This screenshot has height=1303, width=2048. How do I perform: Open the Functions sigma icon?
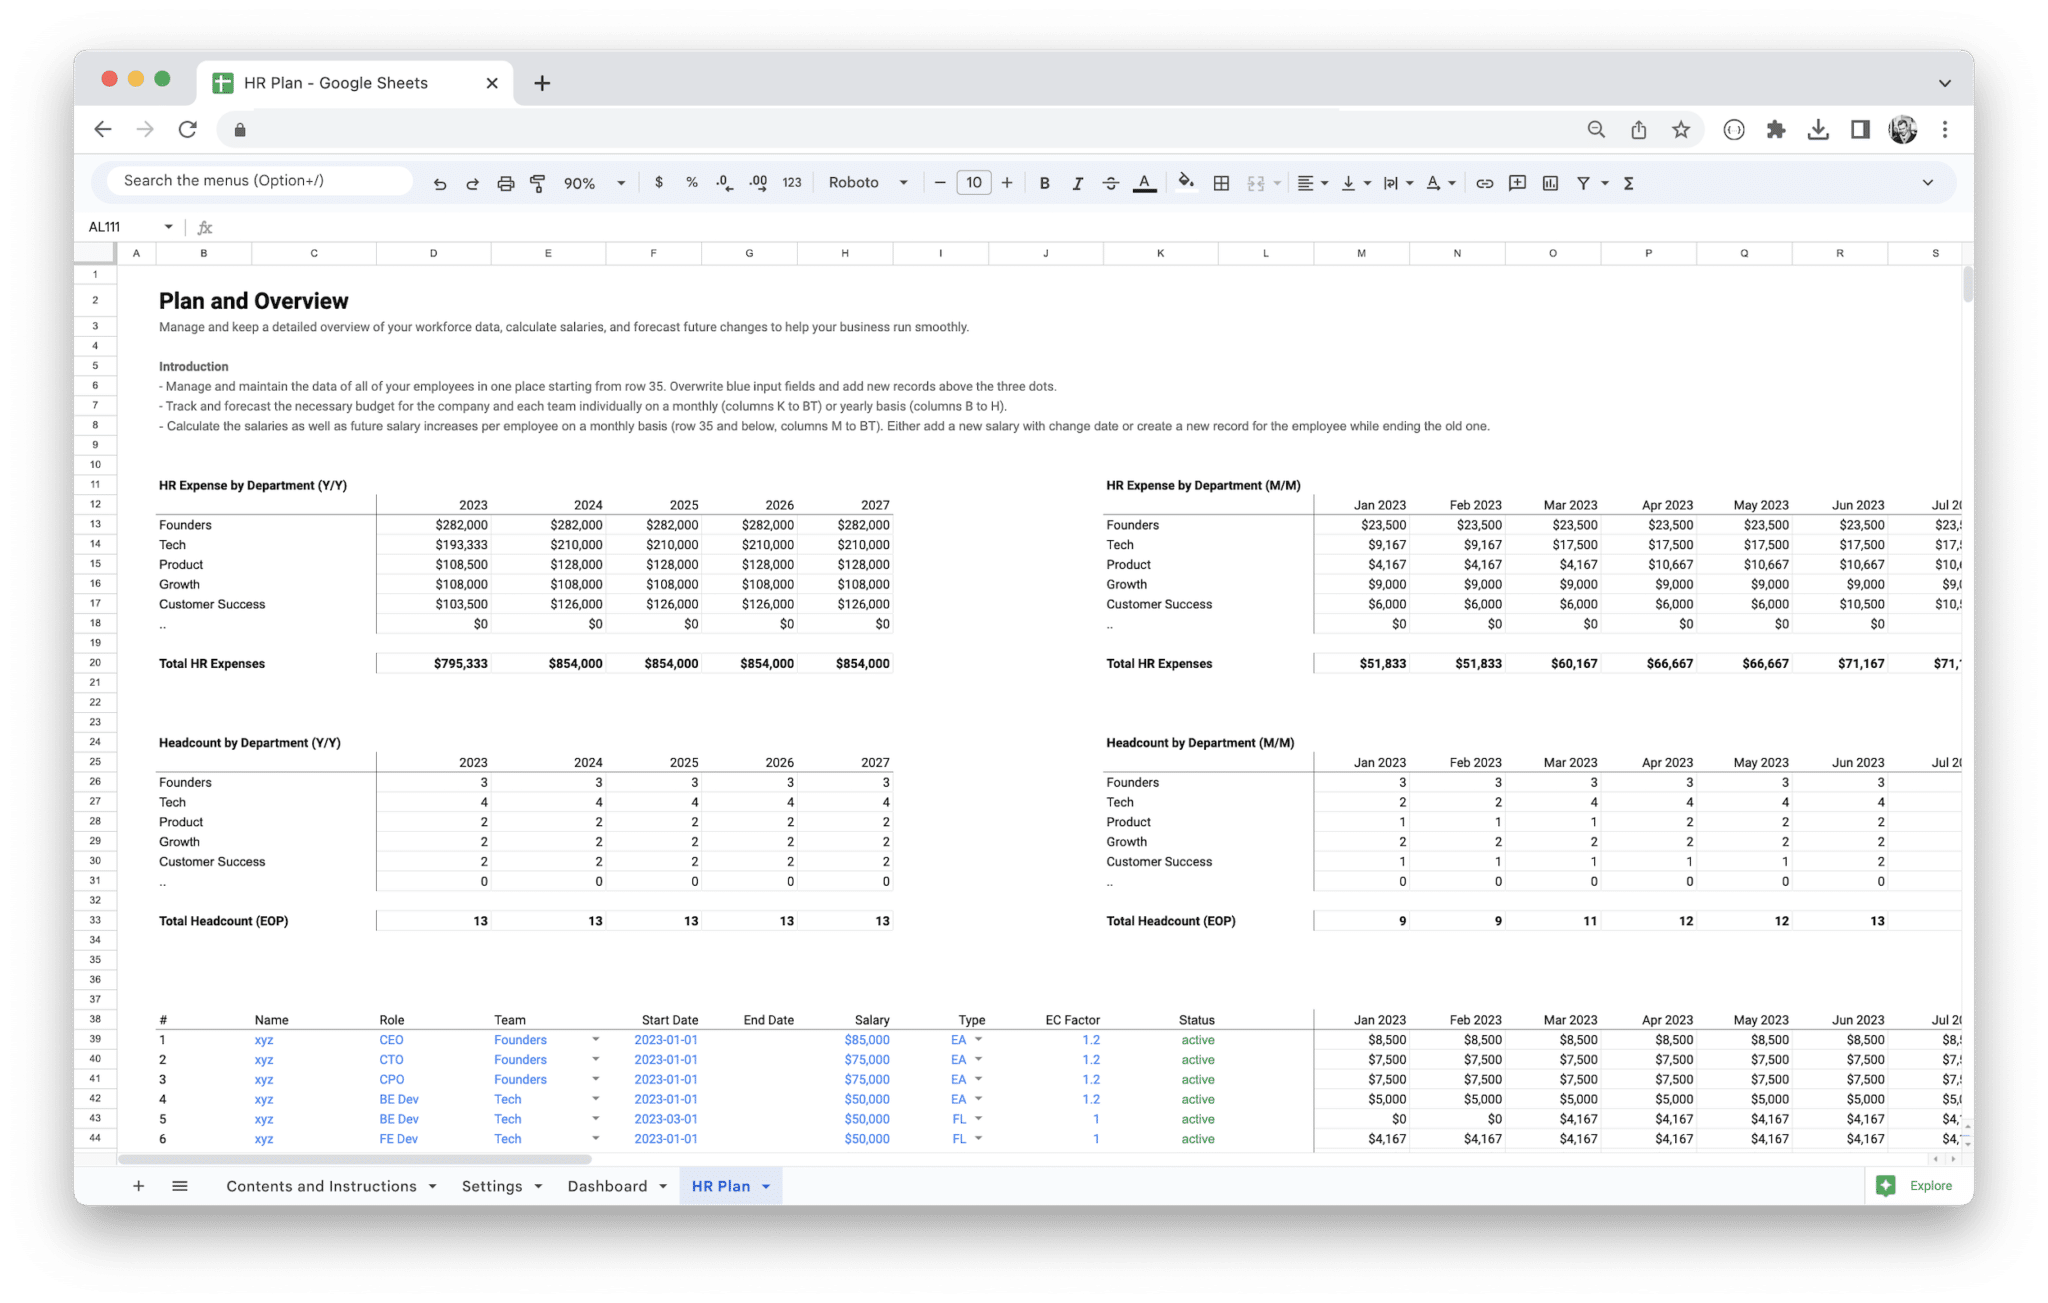(x=1628, y=182)
